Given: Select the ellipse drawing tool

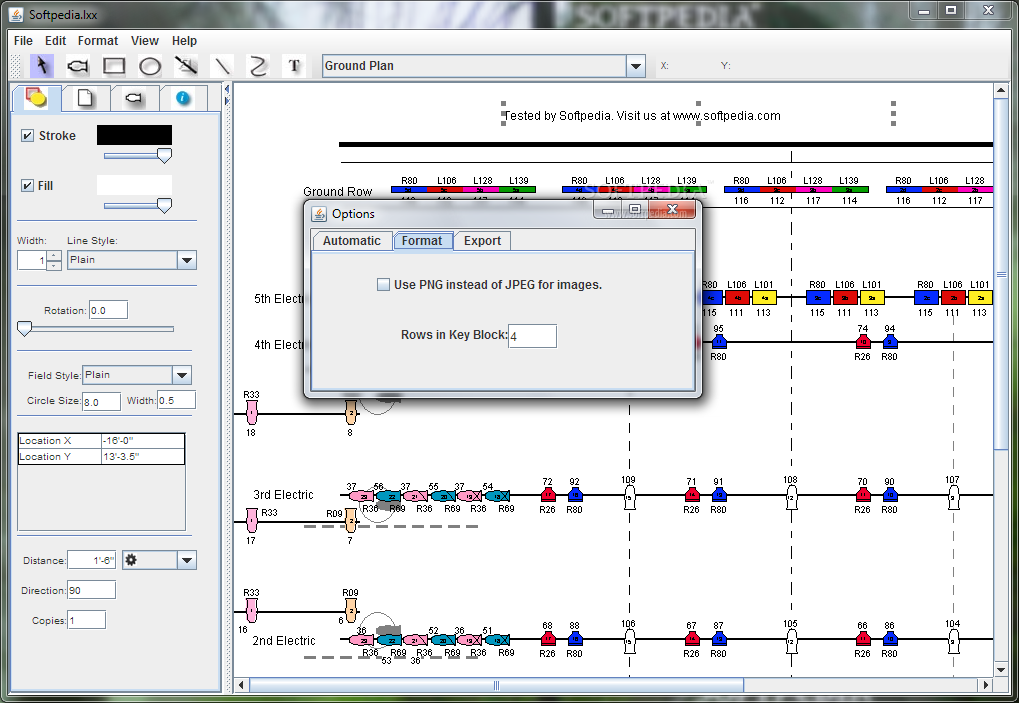Looking at the screenshot, I should tap(150, 66).
